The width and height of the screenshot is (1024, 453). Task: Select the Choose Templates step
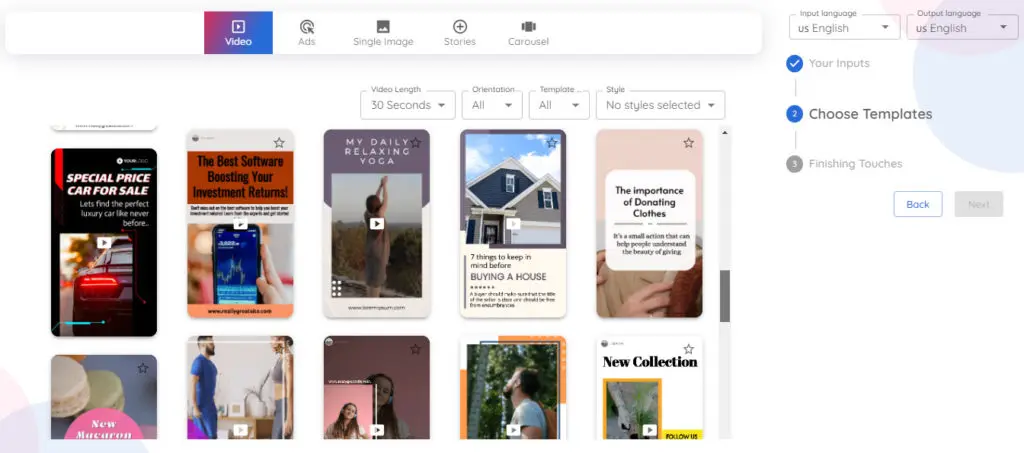(870, 114)
